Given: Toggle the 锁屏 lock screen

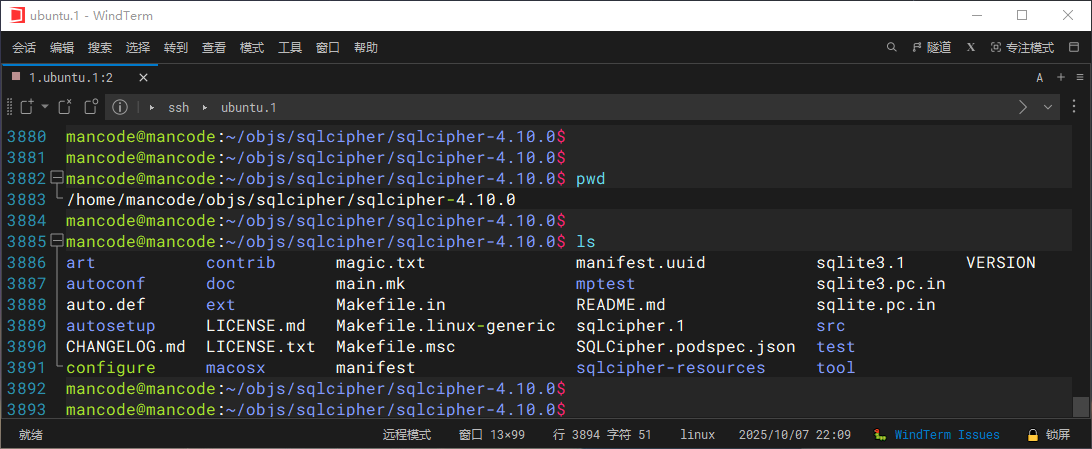Looking at the screenshot, I should click(x=1048, y=435).
